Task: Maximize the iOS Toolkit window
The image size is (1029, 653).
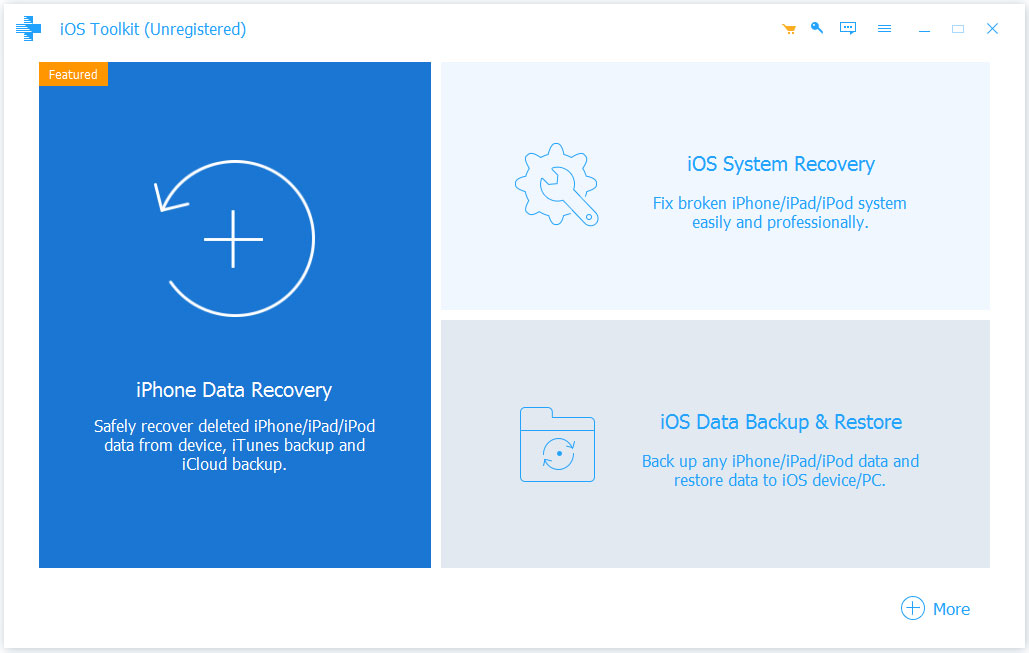Action: pos(958,29)
